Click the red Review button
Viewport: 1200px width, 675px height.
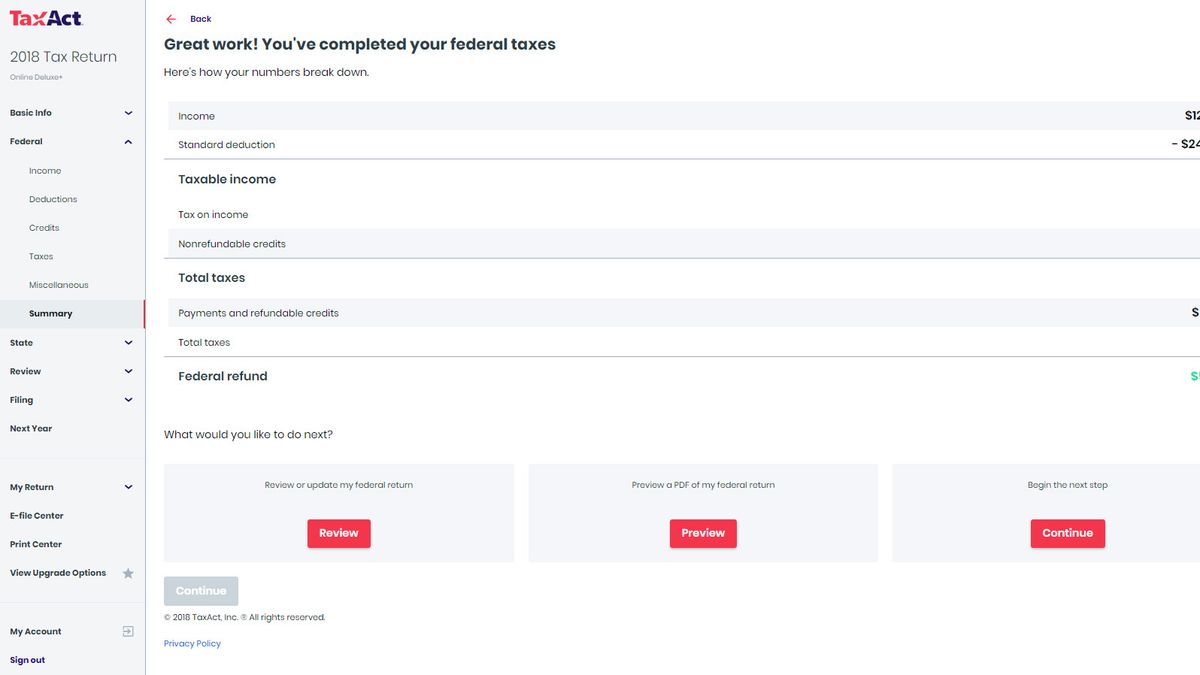coord(339,533)
